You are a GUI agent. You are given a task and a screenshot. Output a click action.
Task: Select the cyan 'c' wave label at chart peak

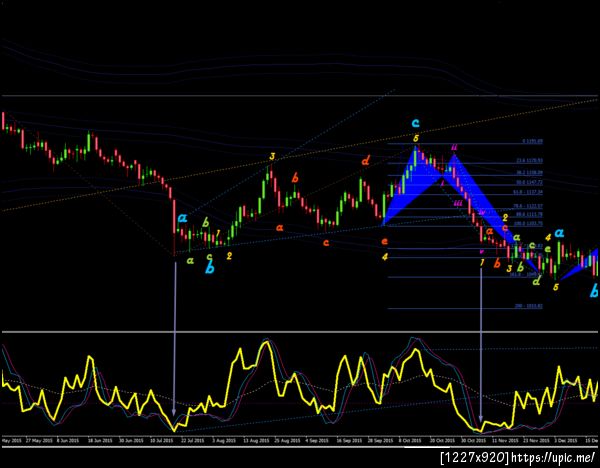(416, 123)
